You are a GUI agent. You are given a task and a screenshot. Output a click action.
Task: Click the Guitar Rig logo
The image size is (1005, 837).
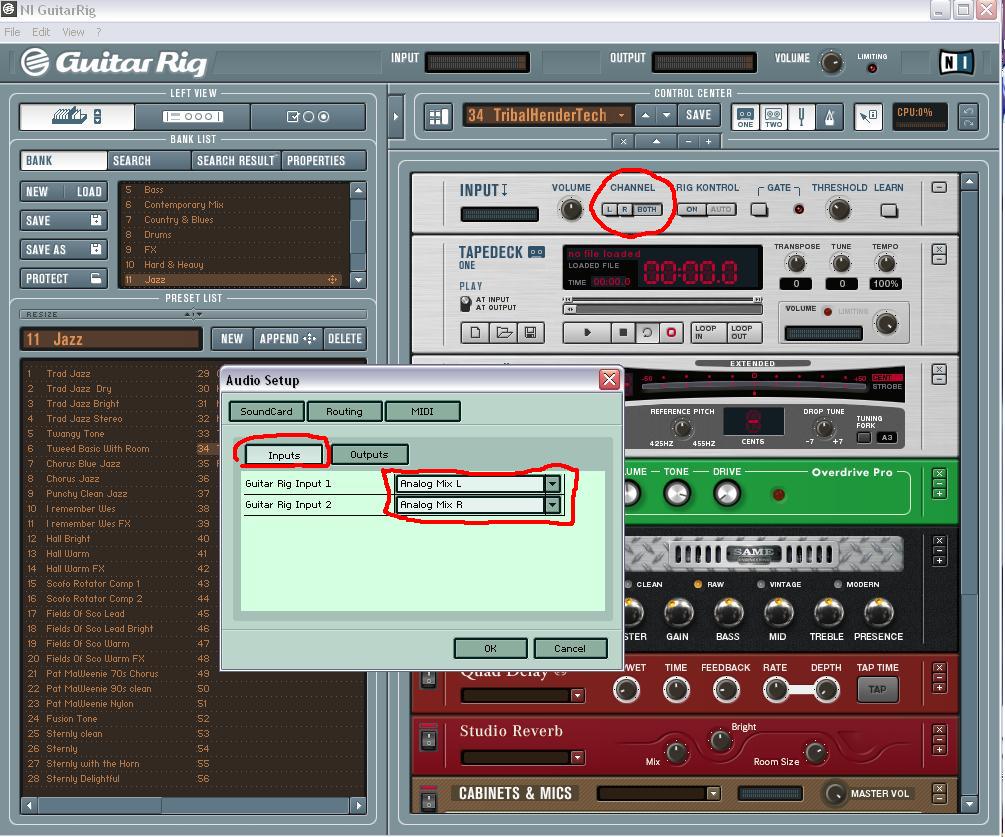114,62
